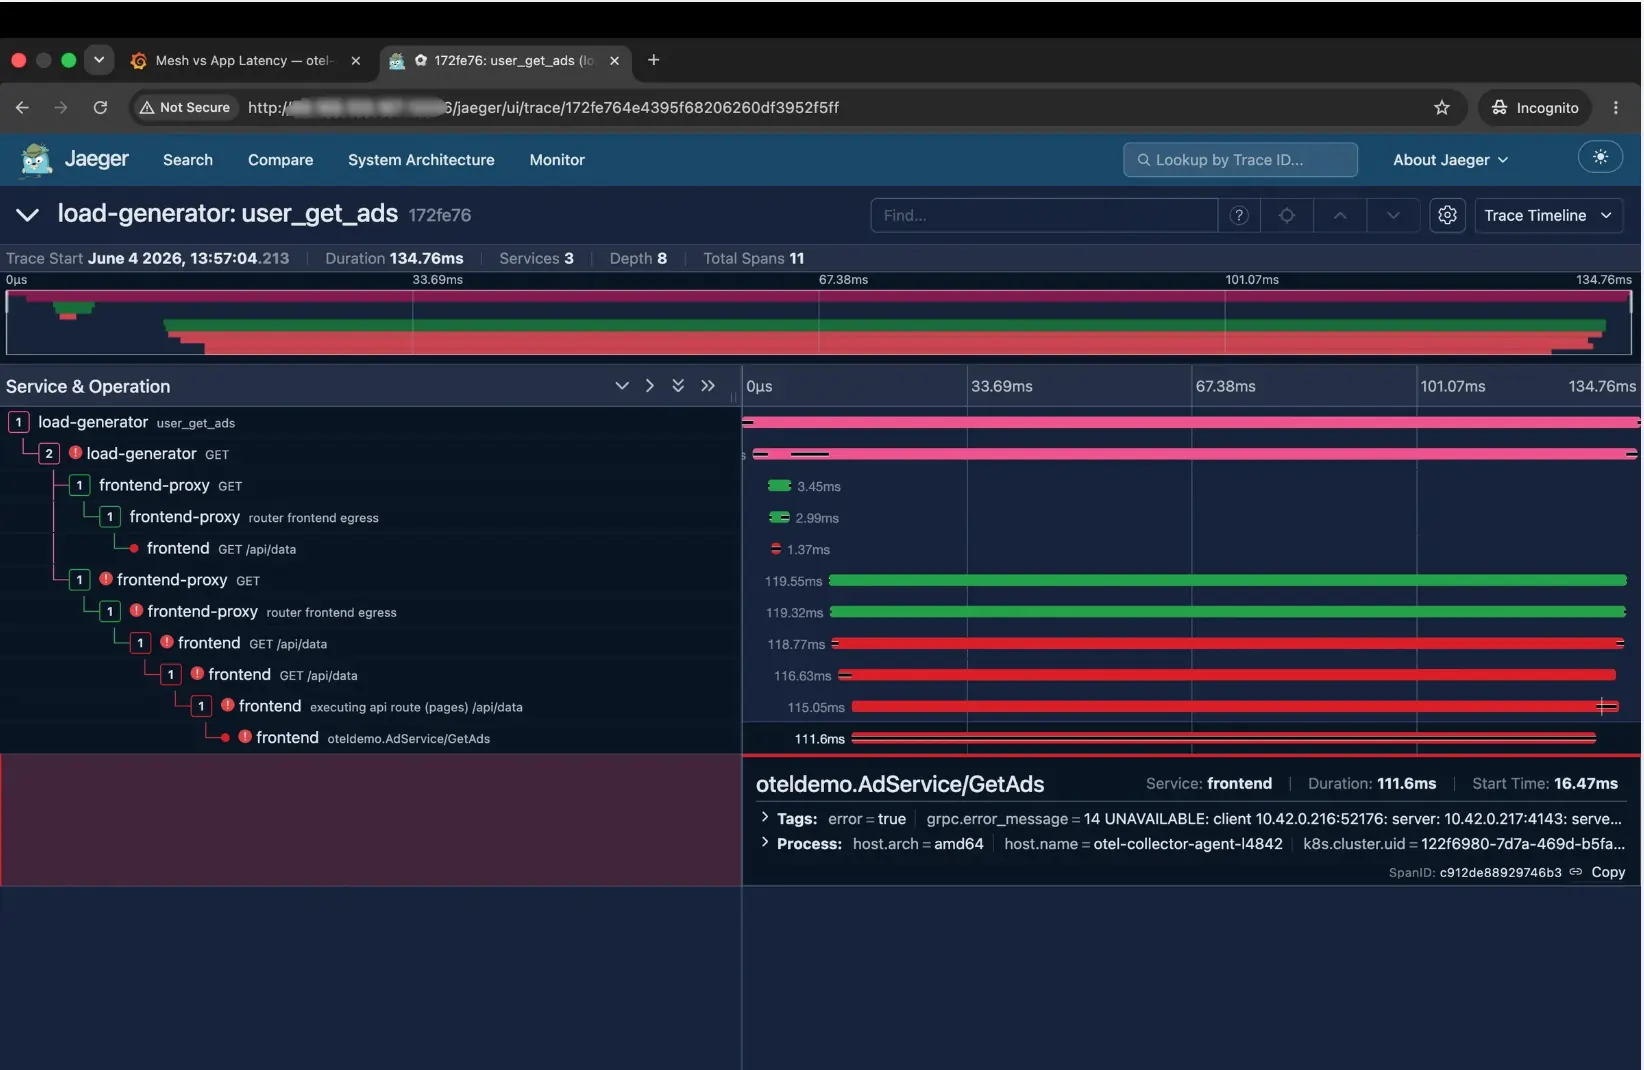Click the locate-result crosshair icon
This screenshot has width=1644, height=1070.
coord(1287,215)
